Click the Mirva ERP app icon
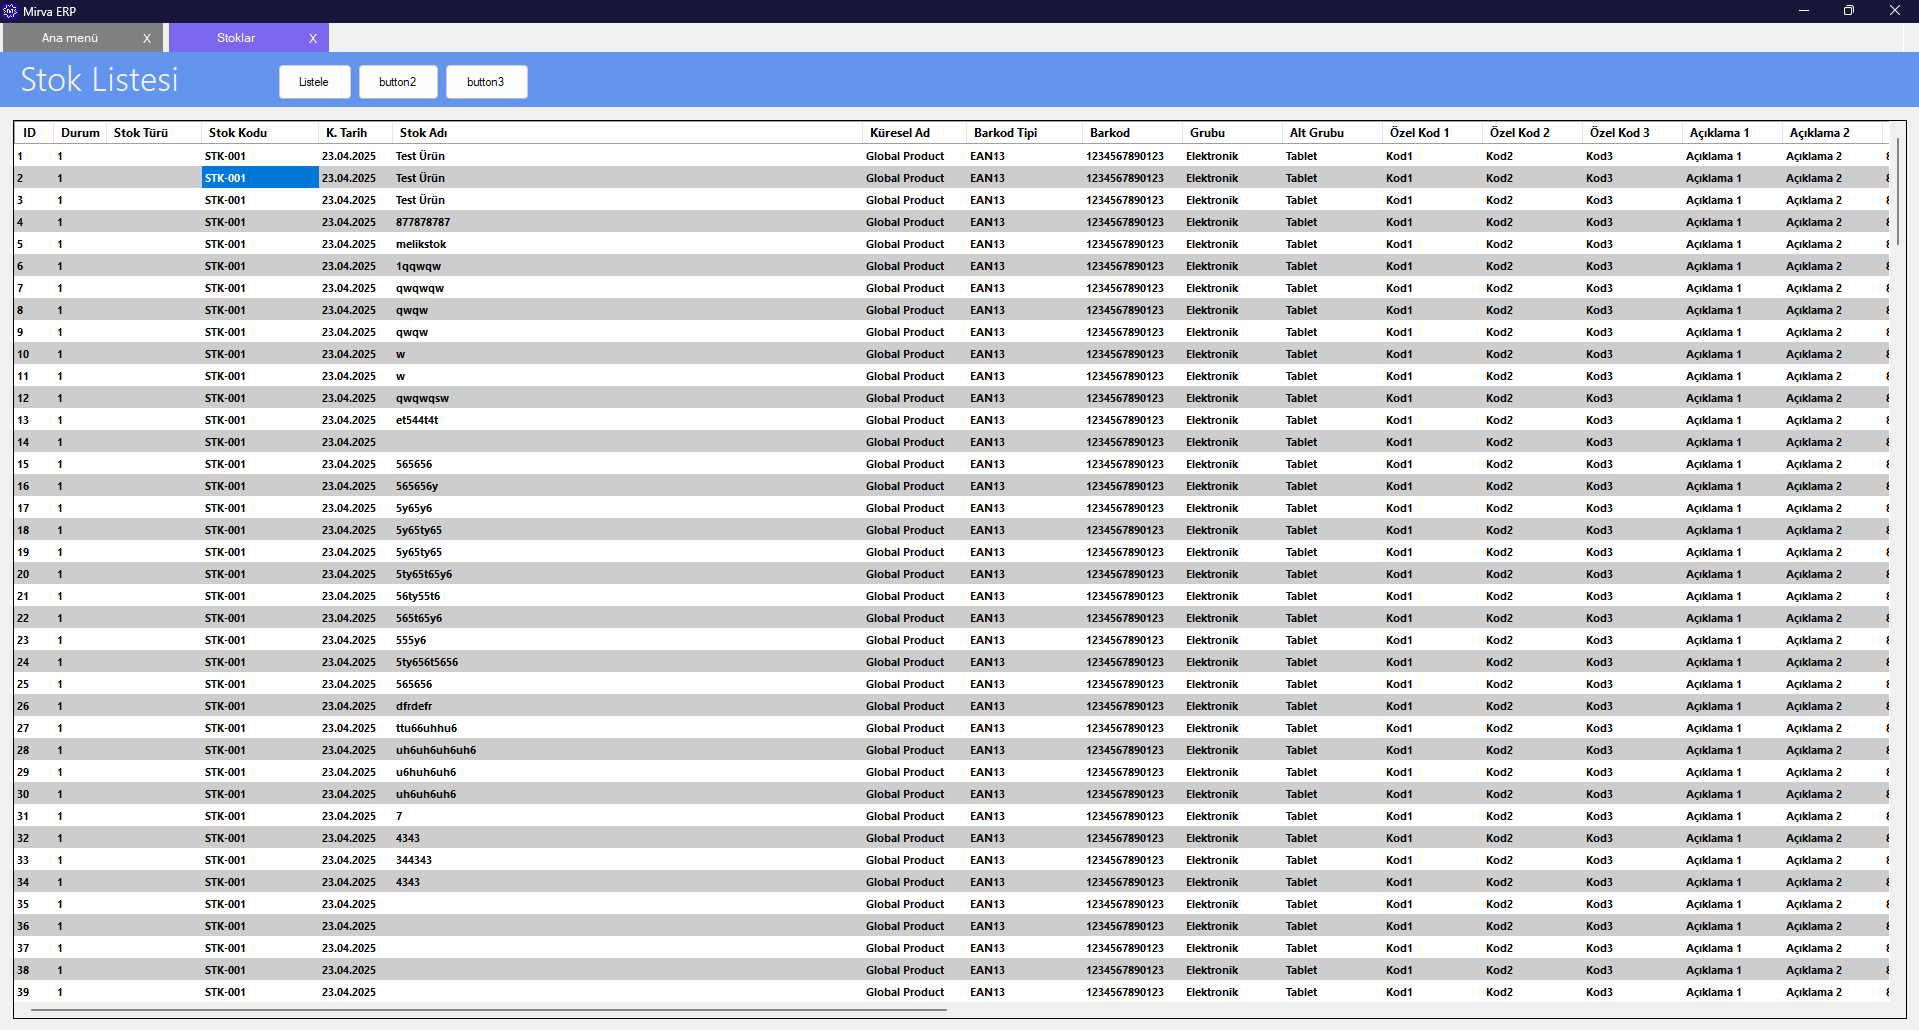 click(x=10, y=11)
